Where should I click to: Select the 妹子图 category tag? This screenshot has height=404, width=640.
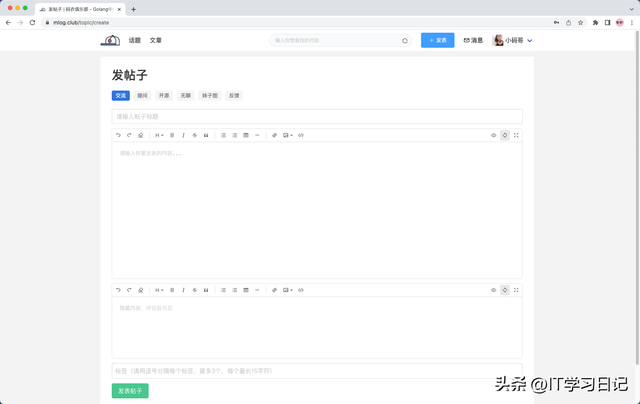[210, 95]
